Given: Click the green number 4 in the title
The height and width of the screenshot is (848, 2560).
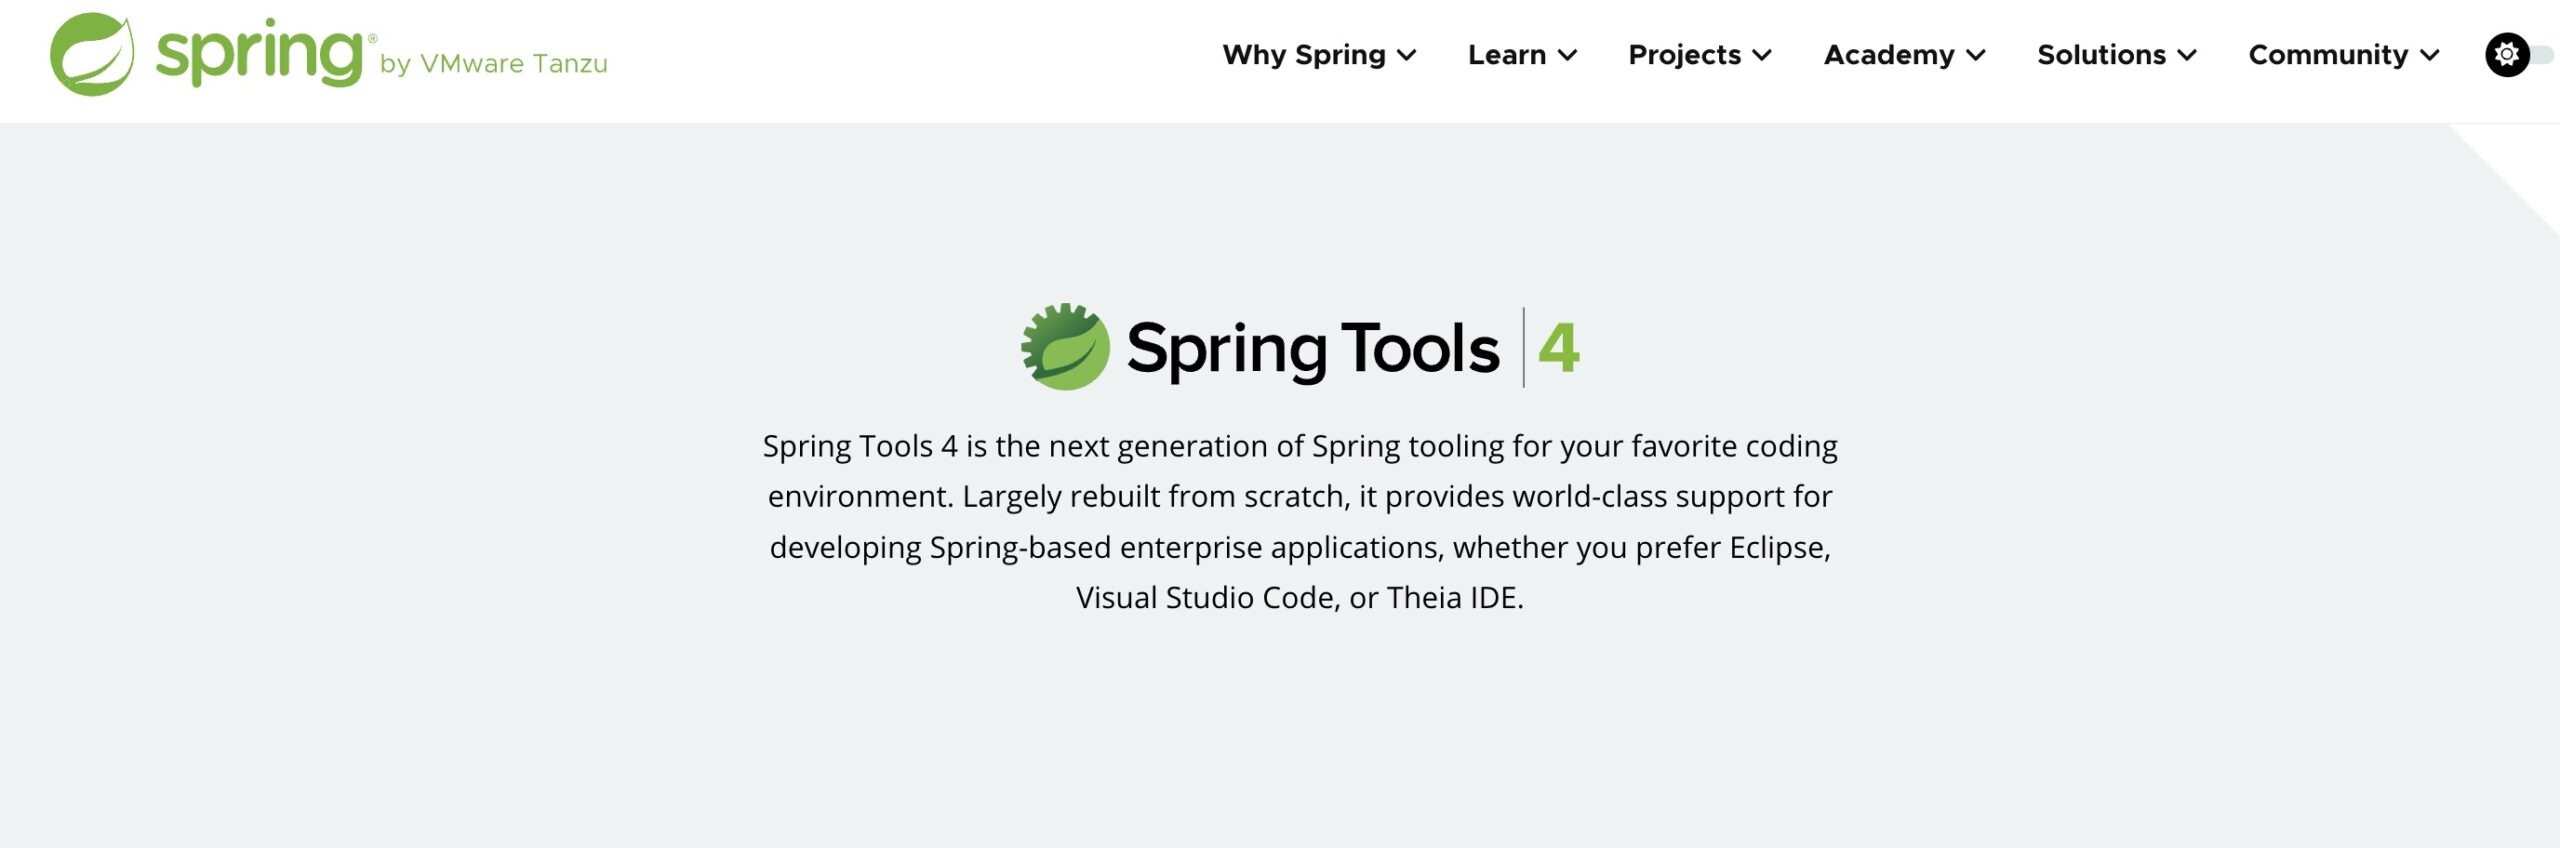Looking at the screenshot, I should point(1558,348).
